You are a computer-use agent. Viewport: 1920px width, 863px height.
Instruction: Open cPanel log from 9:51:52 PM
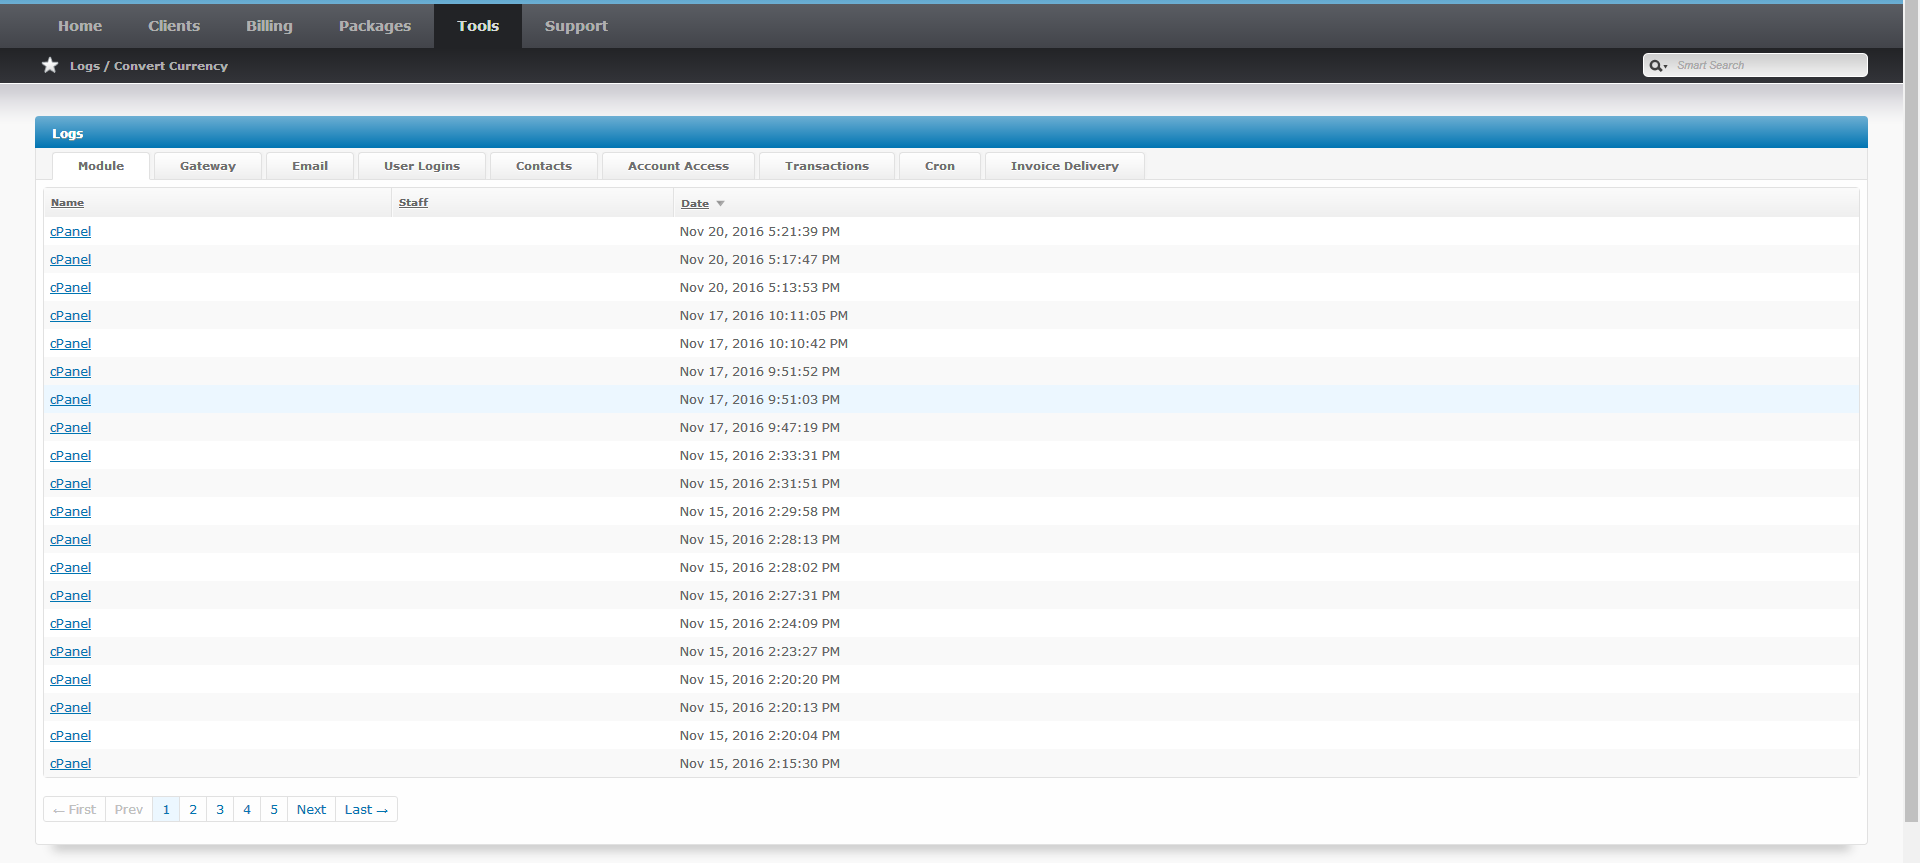click(x=70, y=372)
